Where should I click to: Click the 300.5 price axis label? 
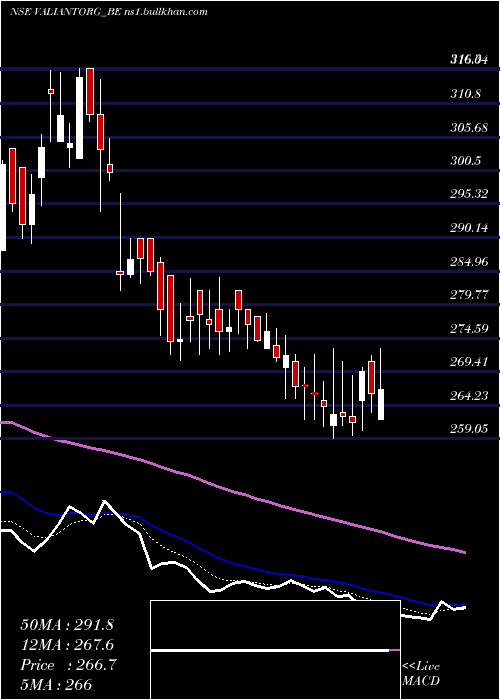(x=465, y=161)
